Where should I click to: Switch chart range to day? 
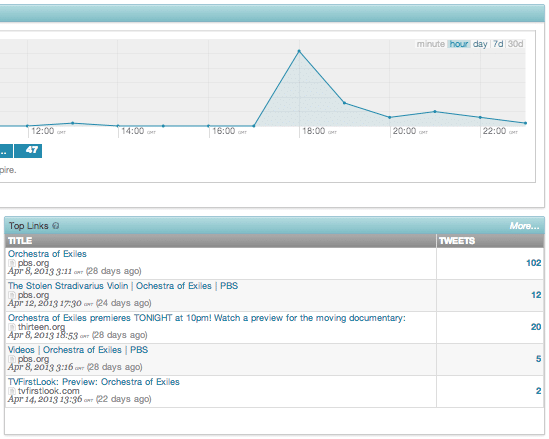tap(480, 44)
